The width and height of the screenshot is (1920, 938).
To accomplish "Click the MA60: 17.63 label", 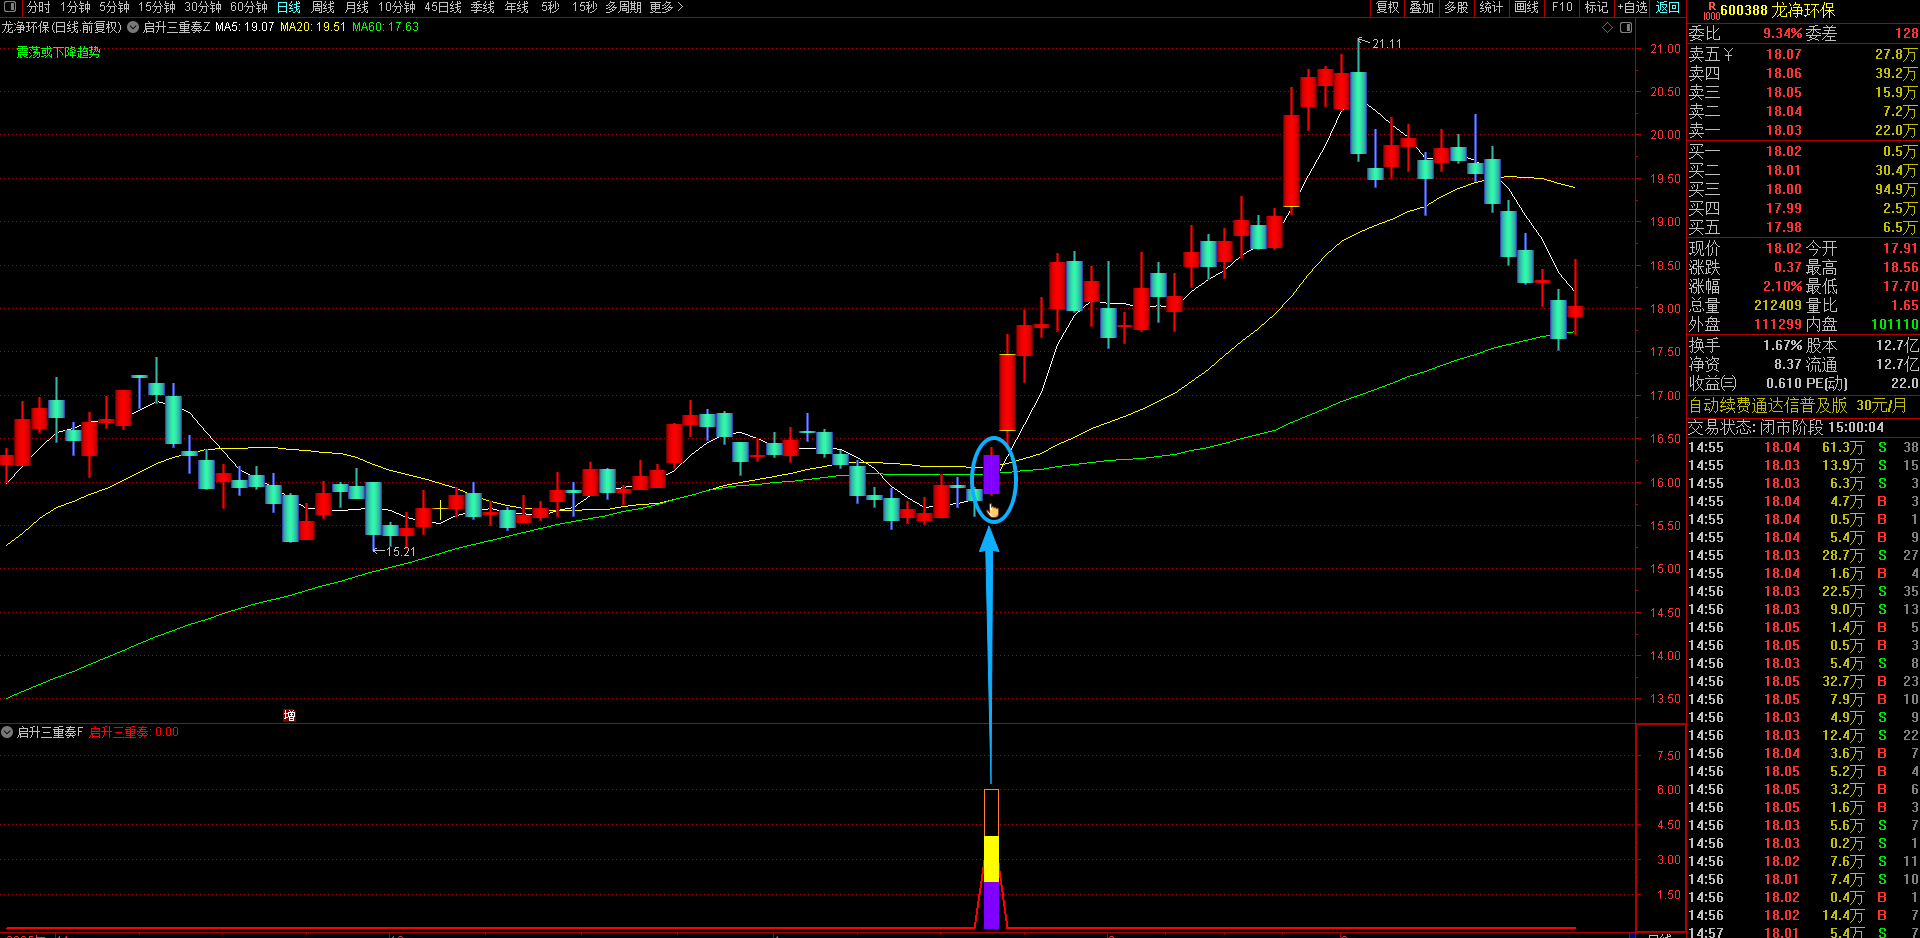I will tap(385, 27).
